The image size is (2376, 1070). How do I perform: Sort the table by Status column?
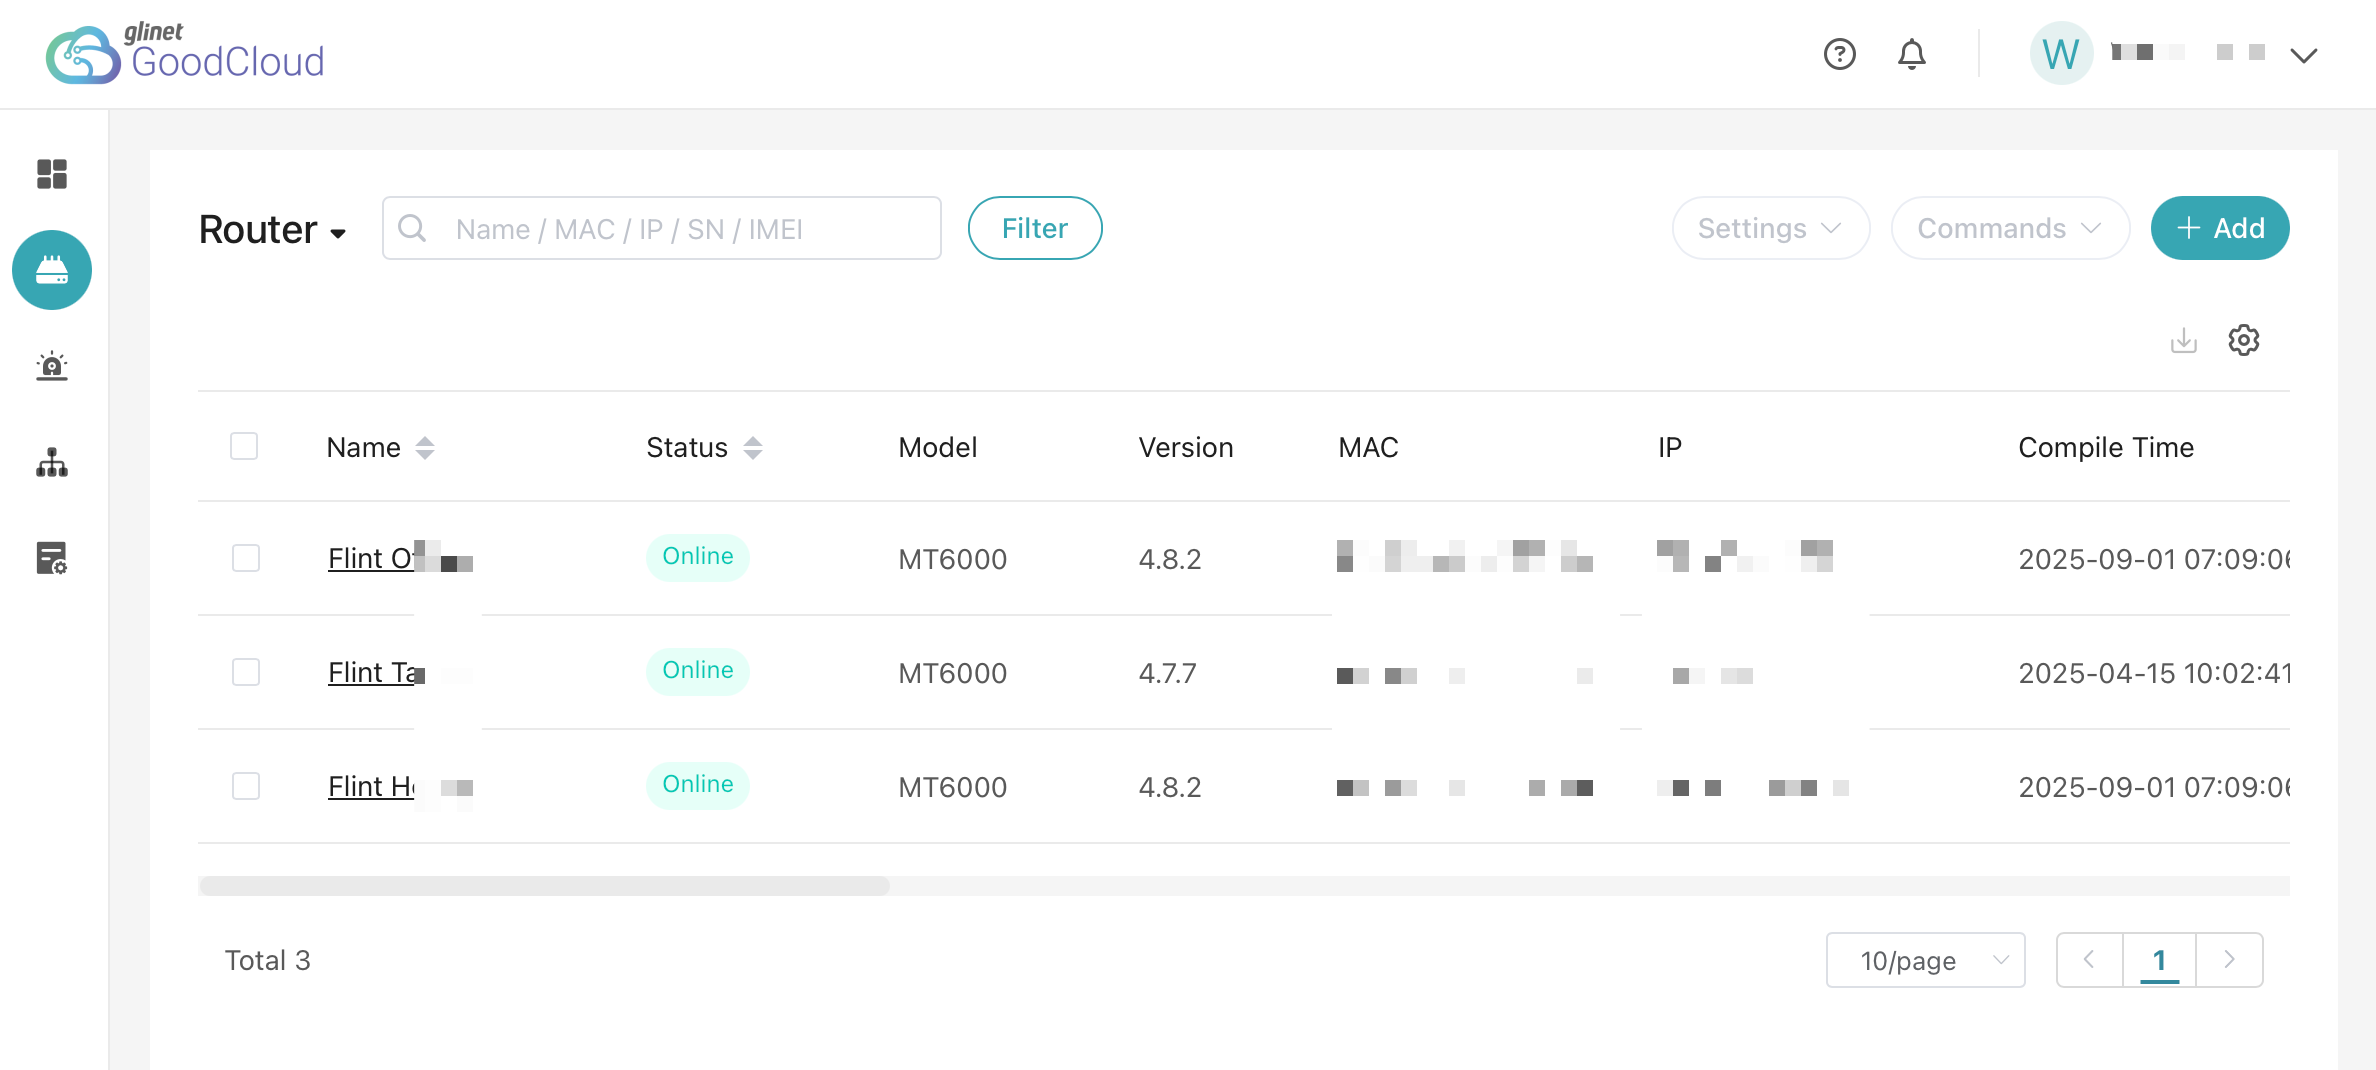pyautogui.click(x=753, y=448)
